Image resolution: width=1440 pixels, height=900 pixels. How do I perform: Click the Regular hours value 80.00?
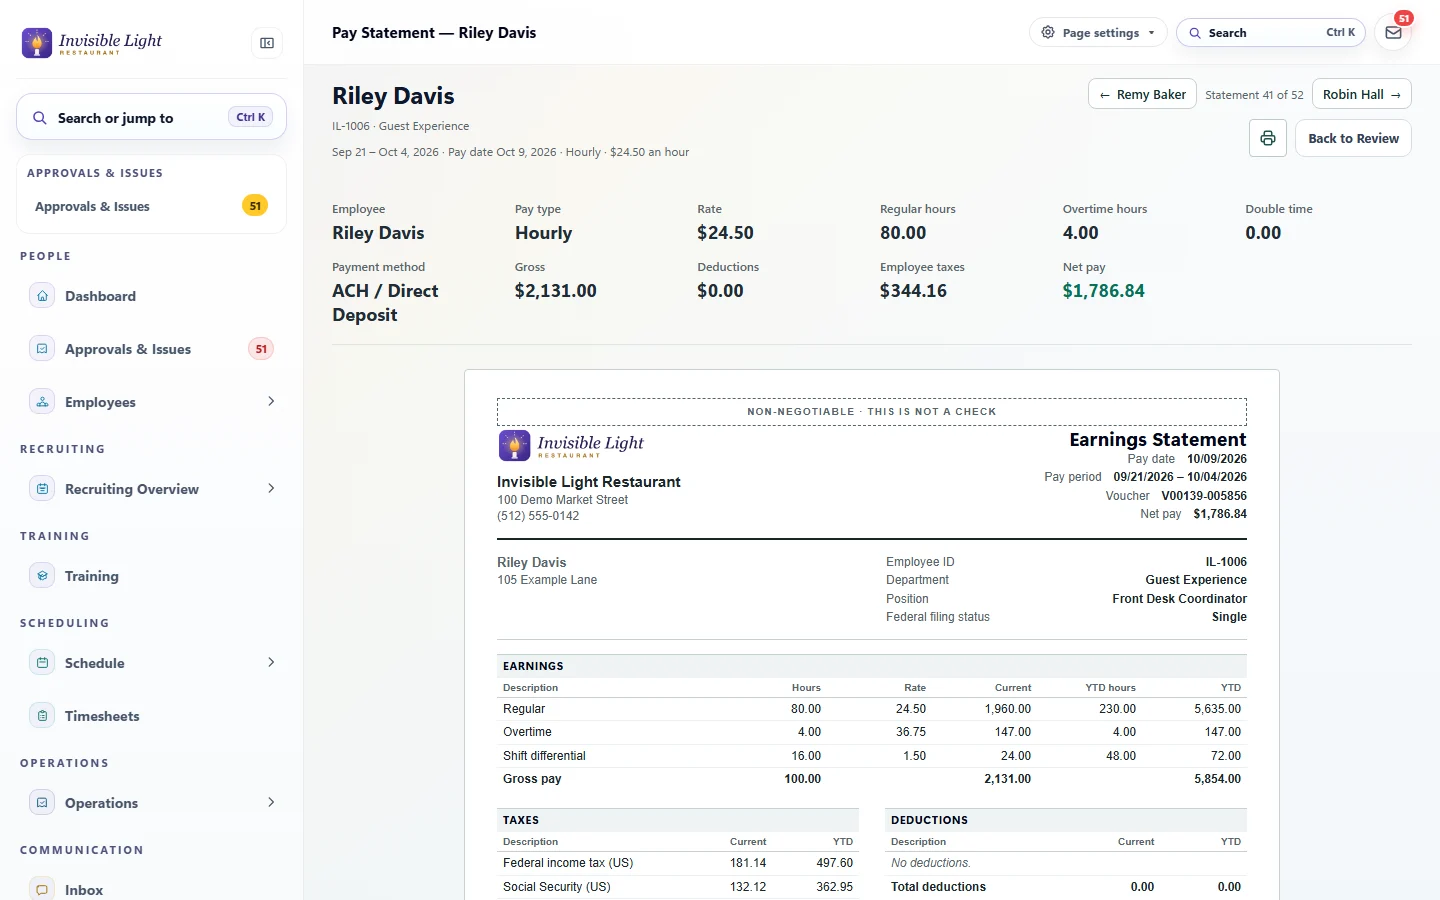point(903,233)
